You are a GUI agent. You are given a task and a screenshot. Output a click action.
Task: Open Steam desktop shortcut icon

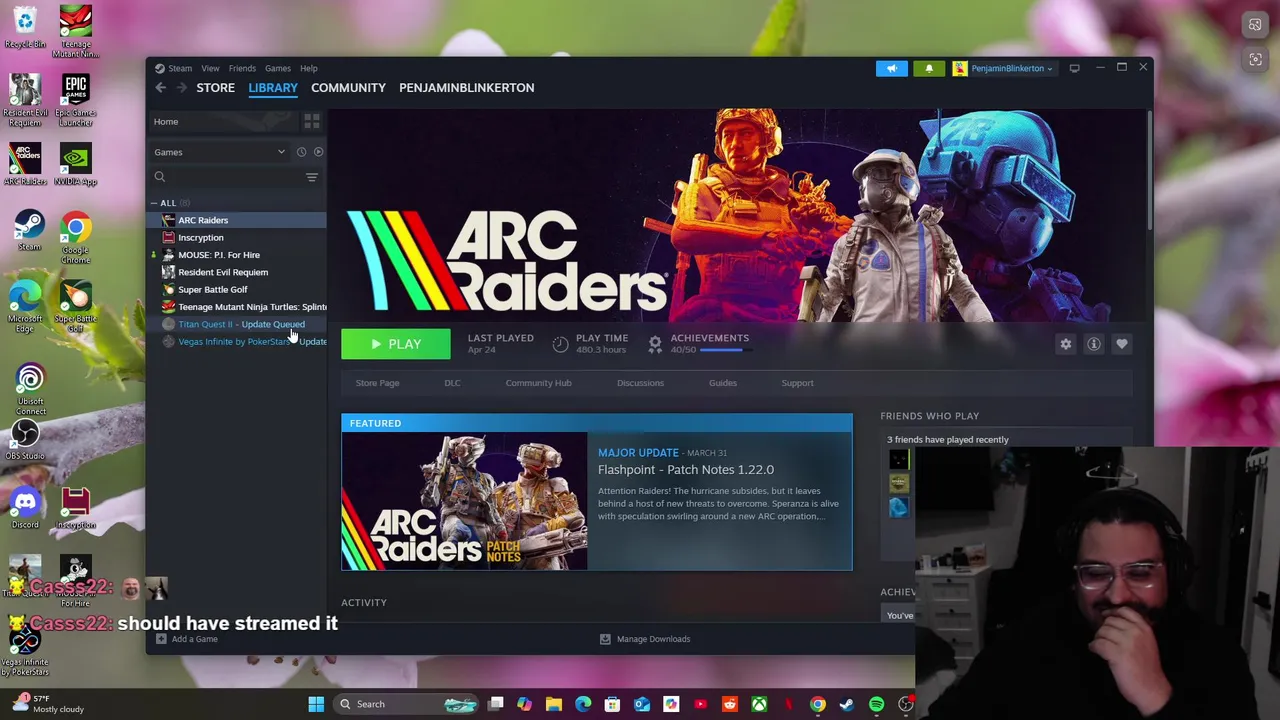(x=29, y=230)
